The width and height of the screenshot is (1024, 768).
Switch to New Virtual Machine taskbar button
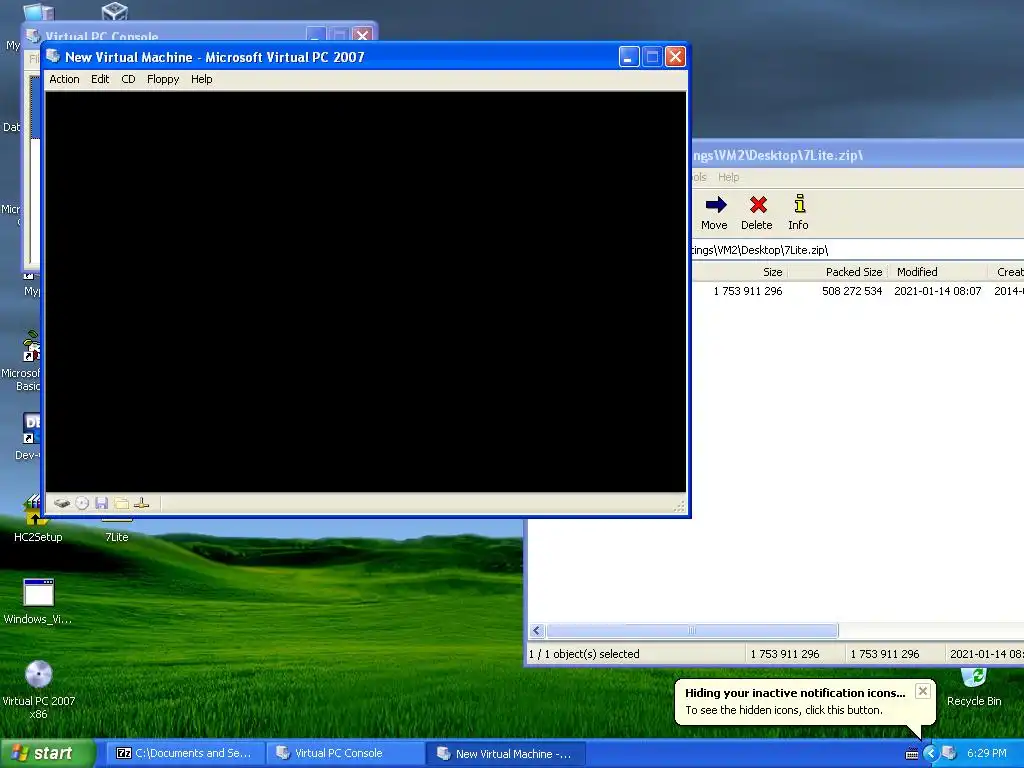pyautogui.click(x=505, y=754)
